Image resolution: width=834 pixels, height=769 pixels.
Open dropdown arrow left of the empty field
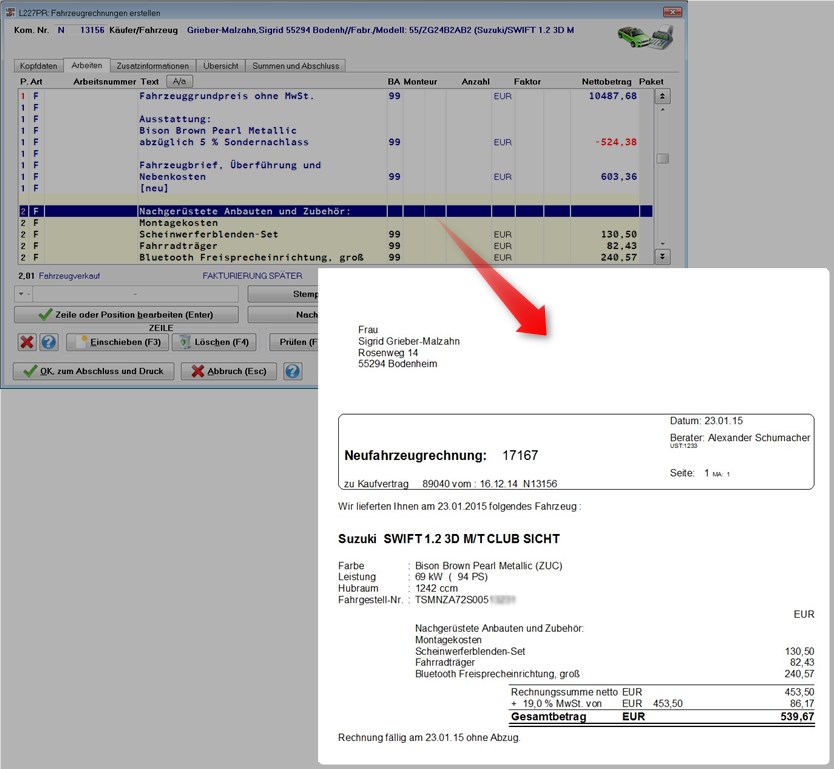[24, 294]
